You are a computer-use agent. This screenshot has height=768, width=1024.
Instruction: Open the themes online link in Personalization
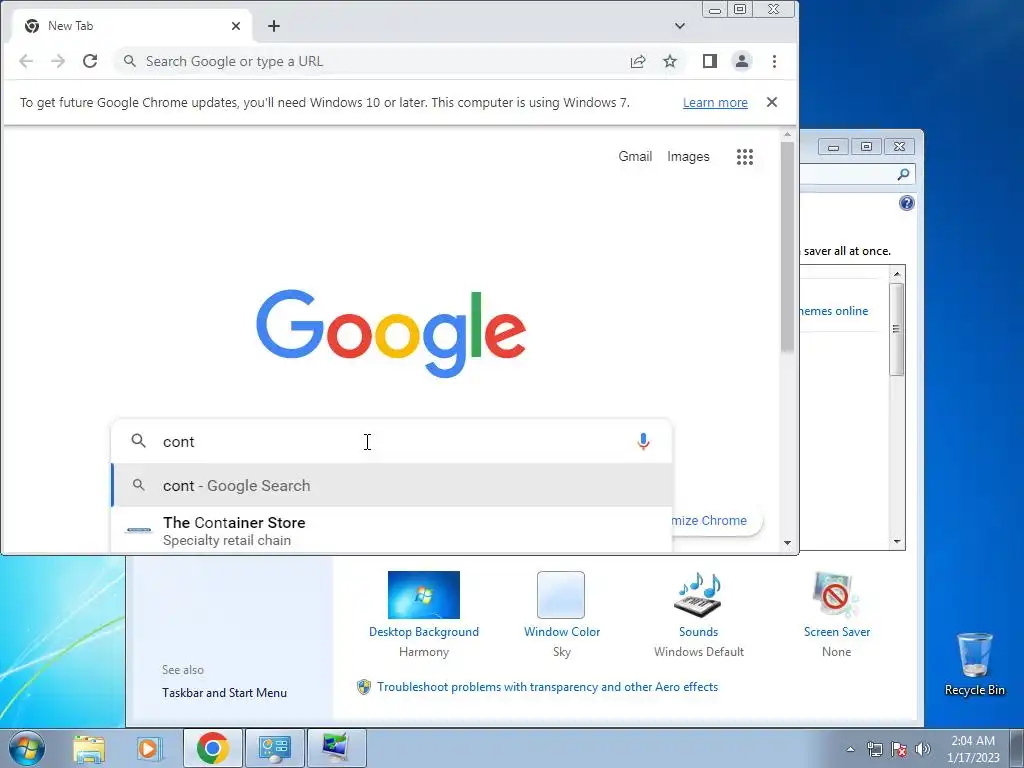point(834,311)
